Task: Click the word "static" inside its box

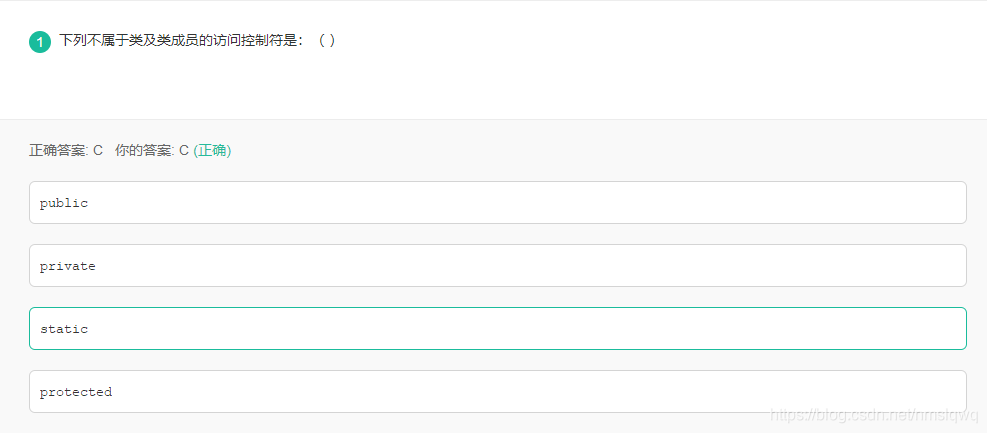Action: pyautogui.click(x=64, y=329)
